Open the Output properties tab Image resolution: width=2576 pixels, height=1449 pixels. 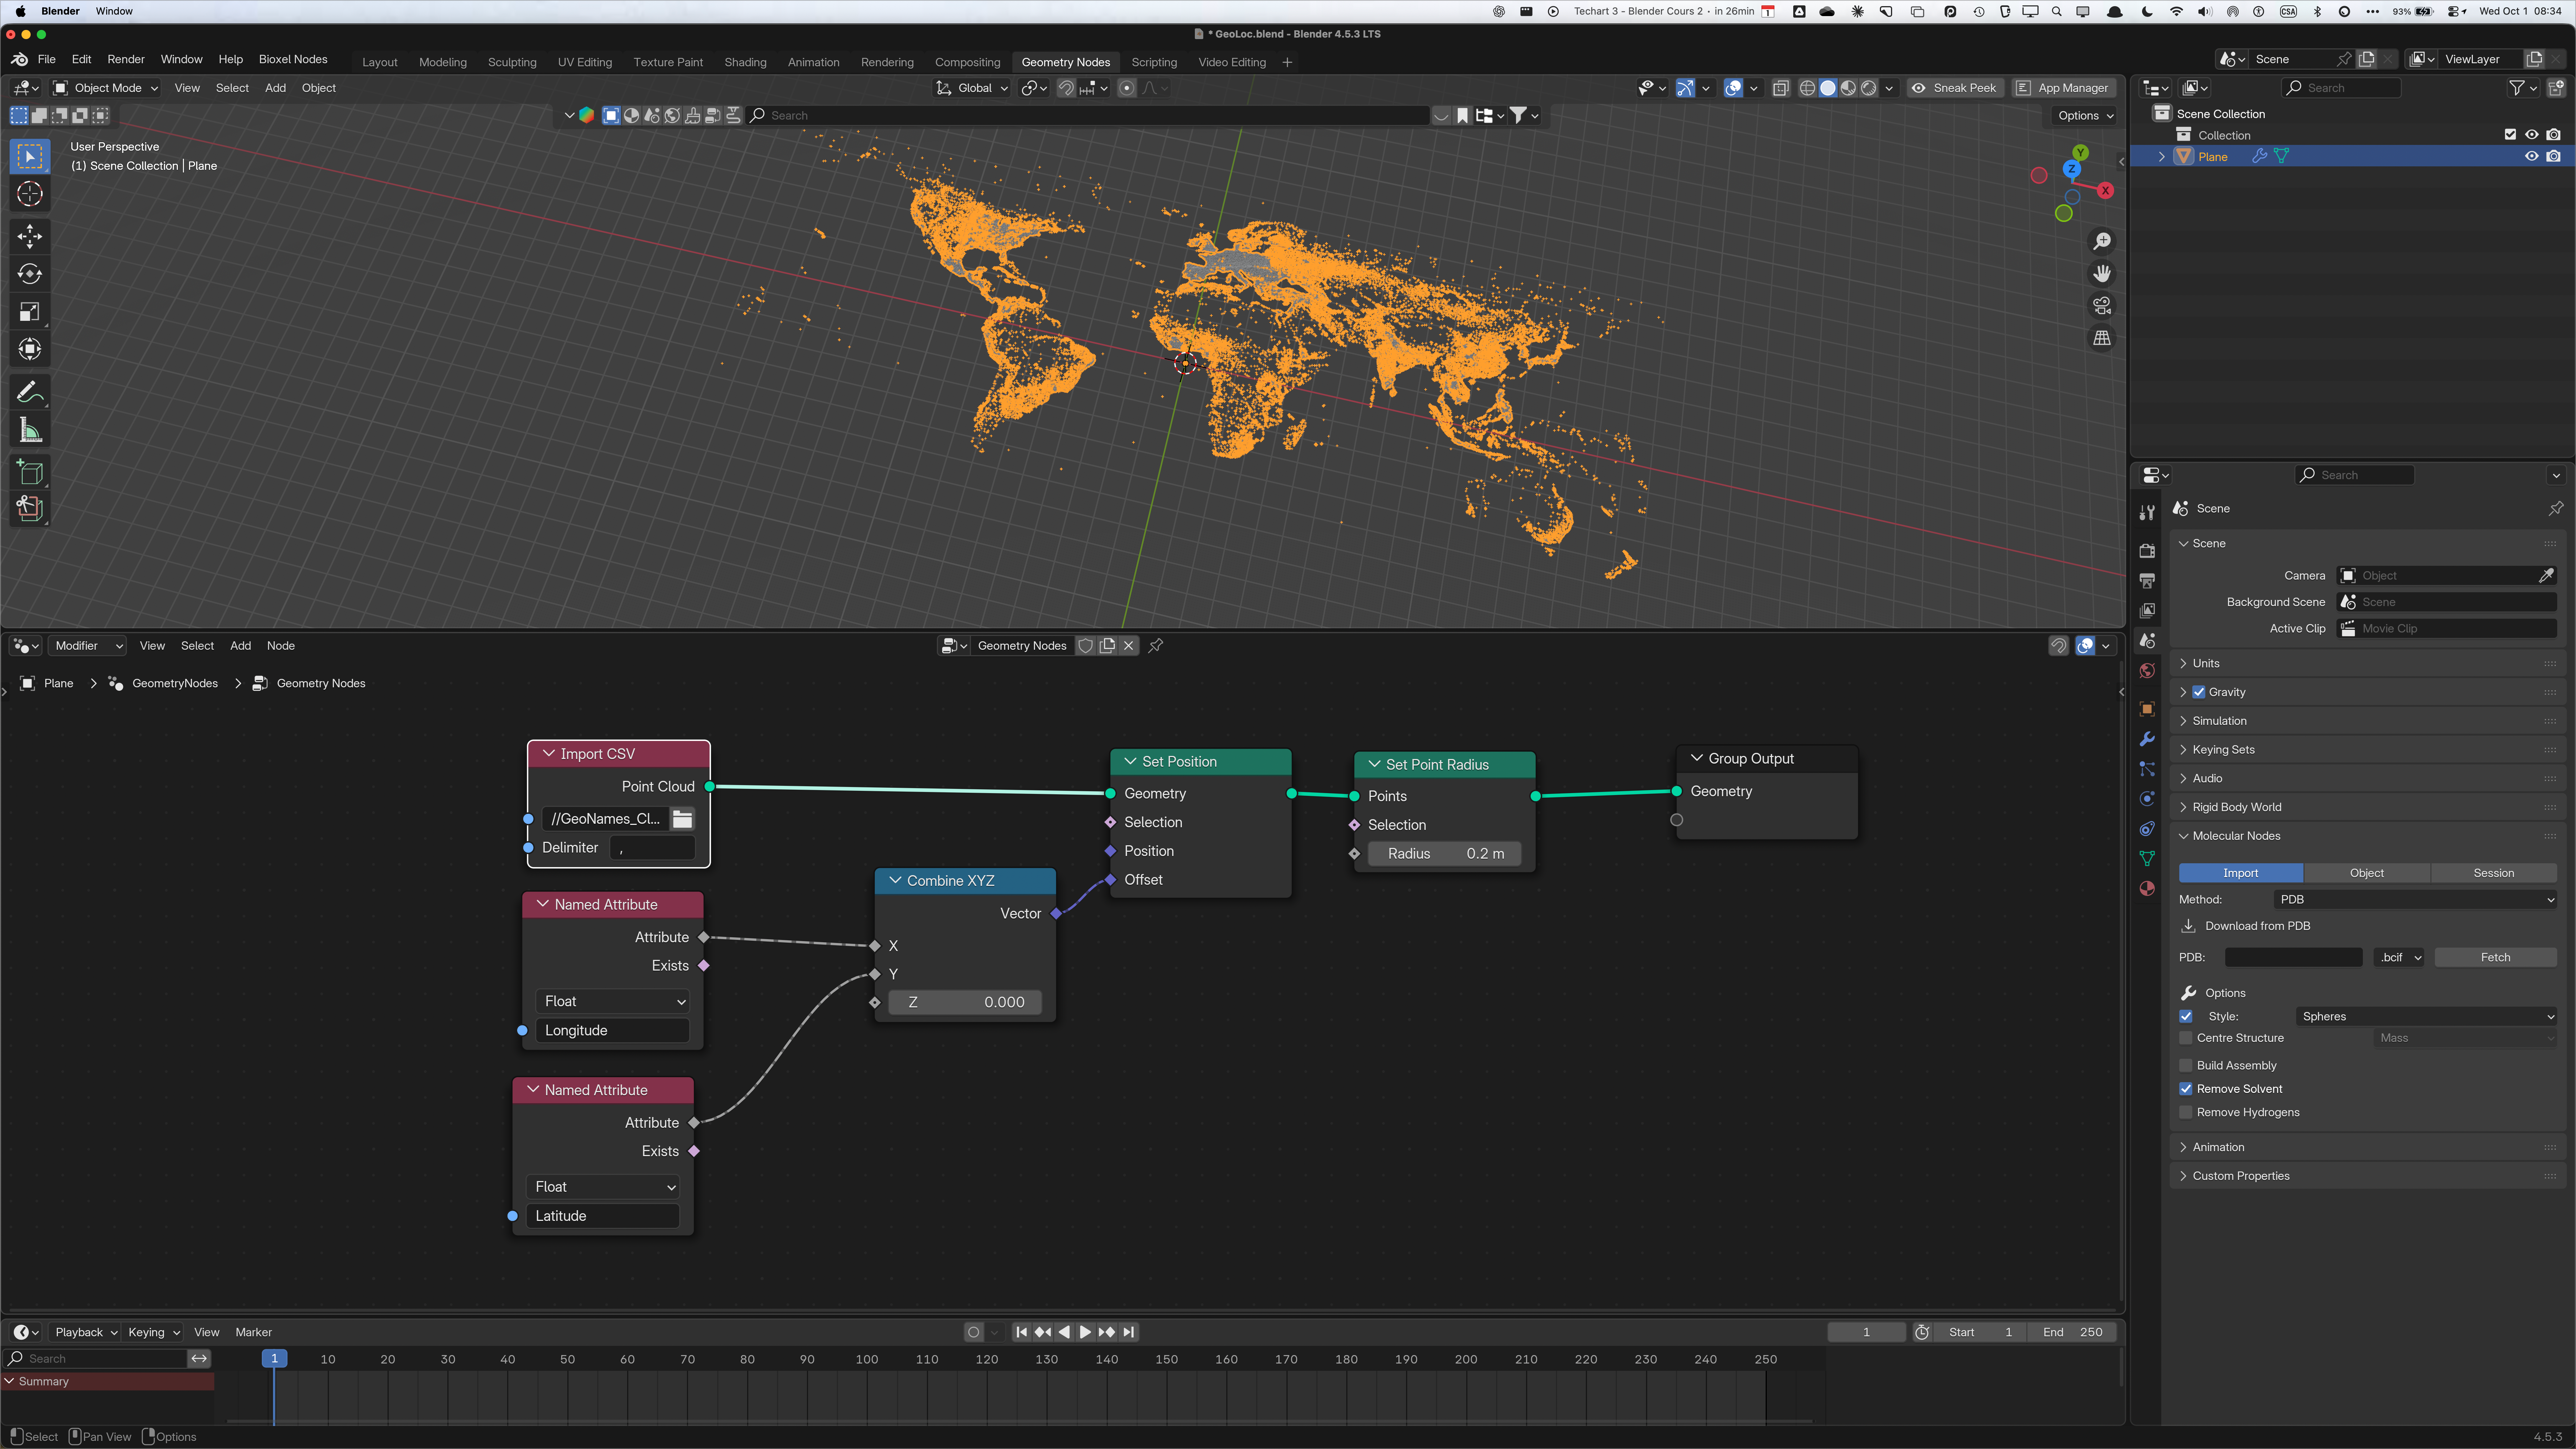tap(2147, 581)
